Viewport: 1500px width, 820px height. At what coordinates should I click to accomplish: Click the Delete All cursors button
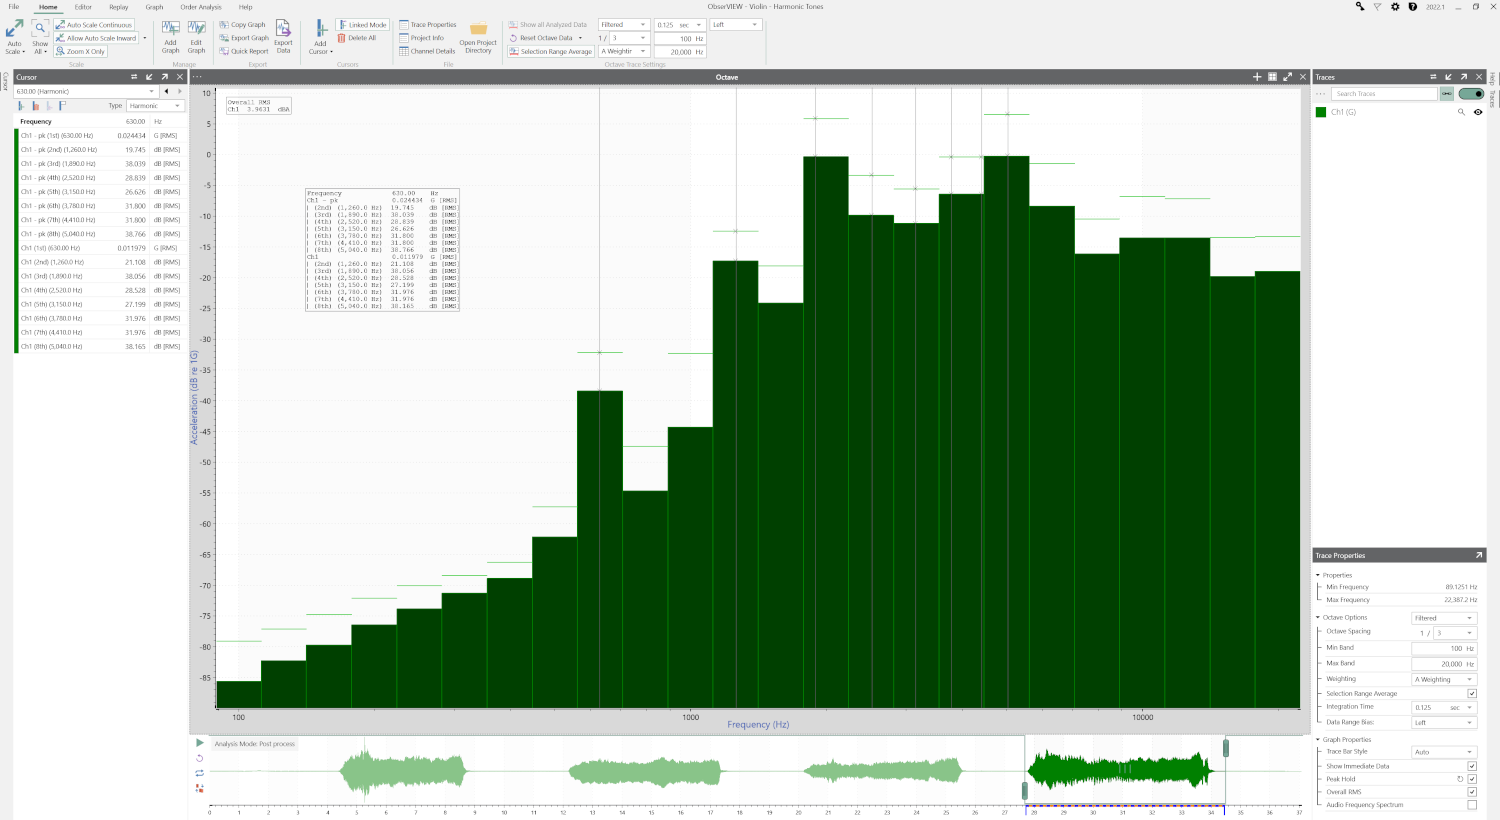tap(357, 38)
